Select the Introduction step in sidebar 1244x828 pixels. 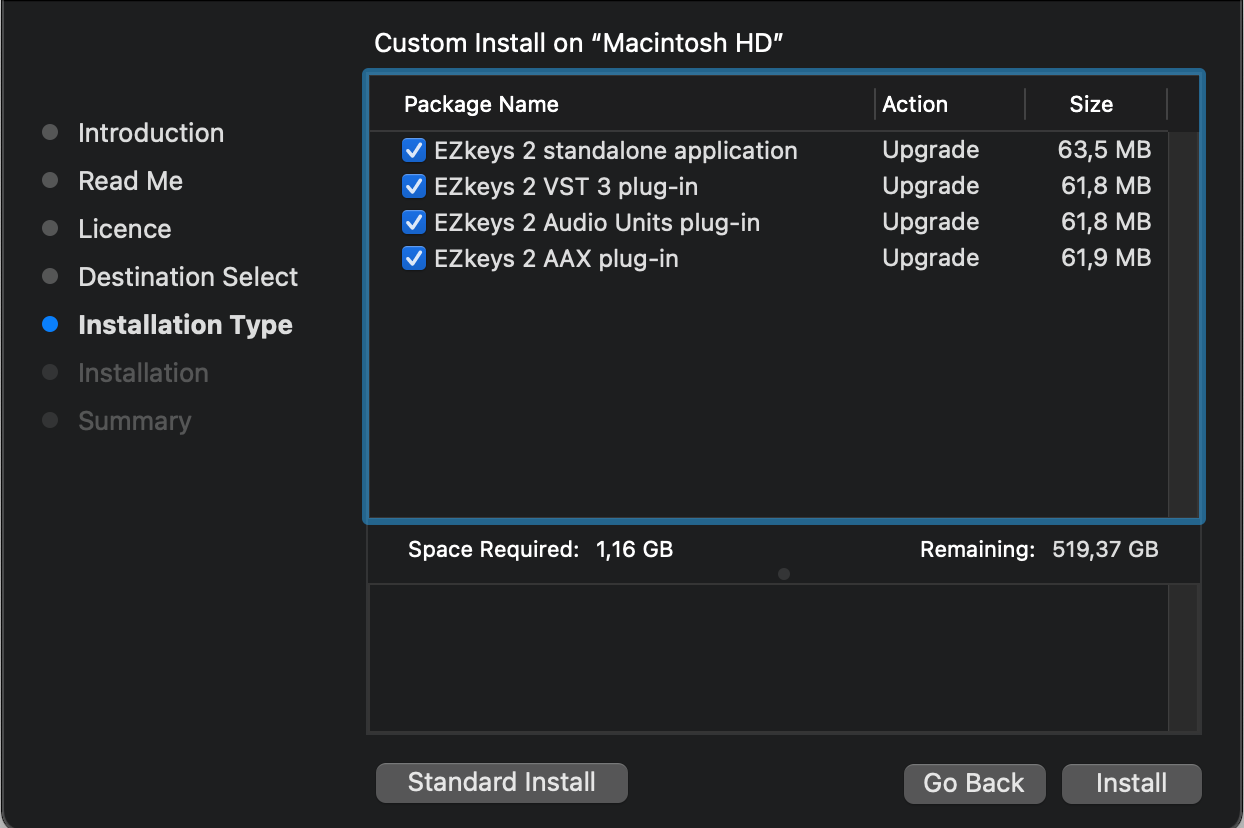pos(151,133)
